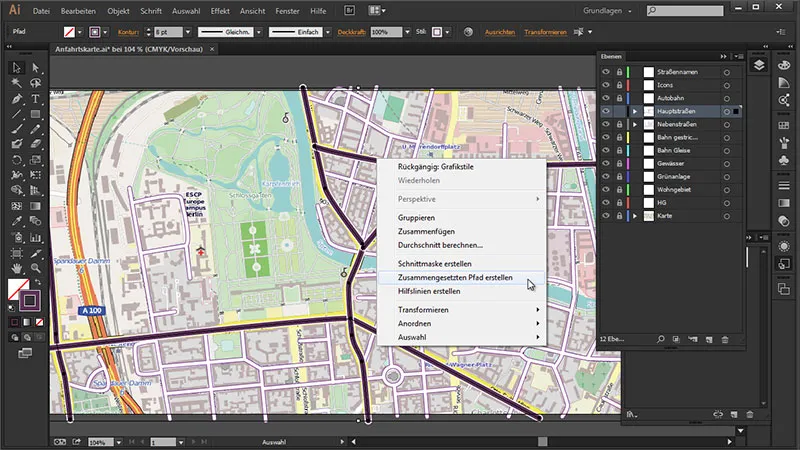800x450 pixels.
Task: Open the Einfach brush definition dropdown
Action: click(x=328, y=32)
